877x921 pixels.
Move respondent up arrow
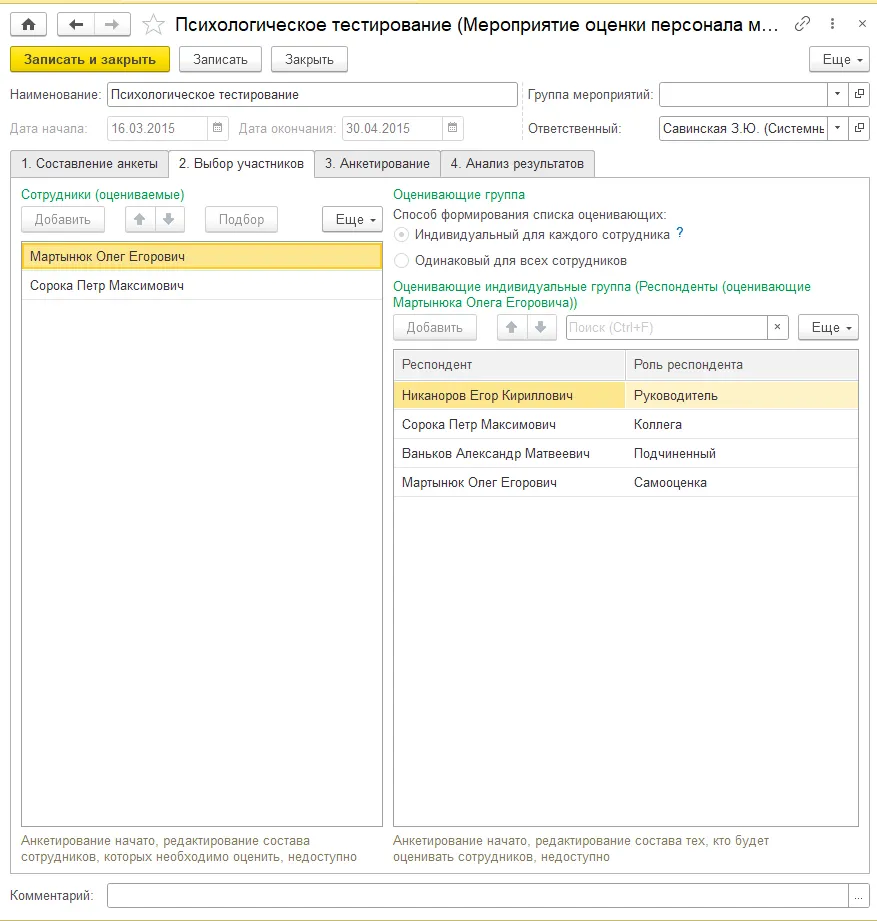tap(512, 328)
